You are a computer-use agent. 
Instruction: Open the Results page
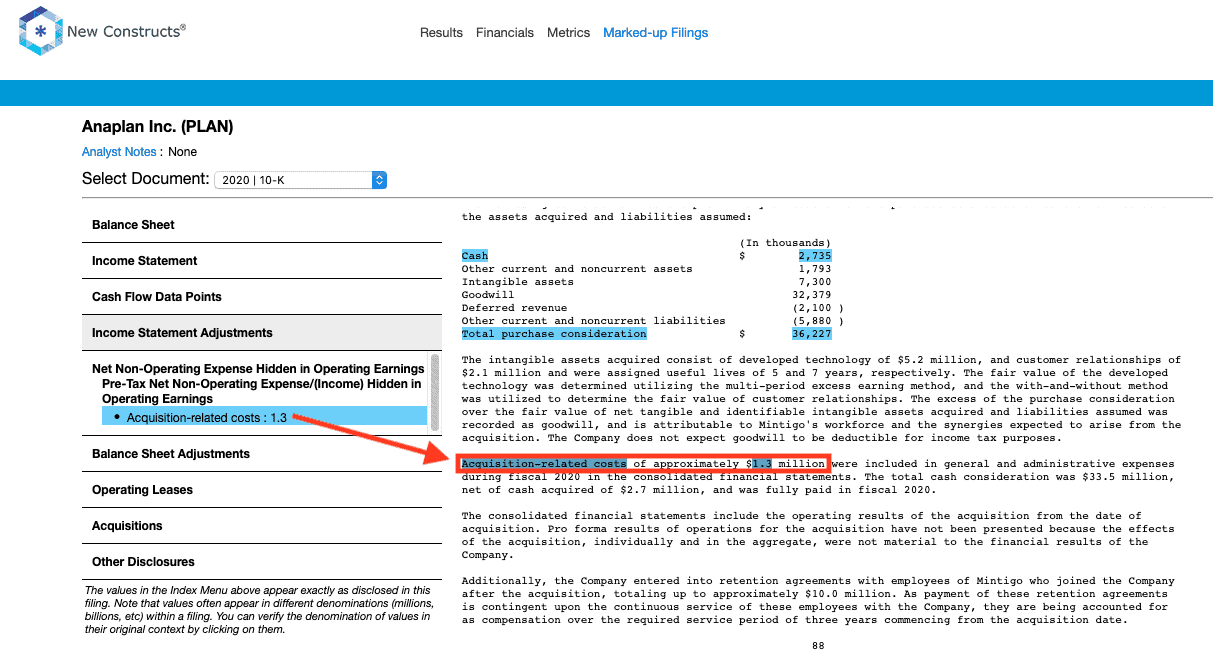click(x=441, y=33)
